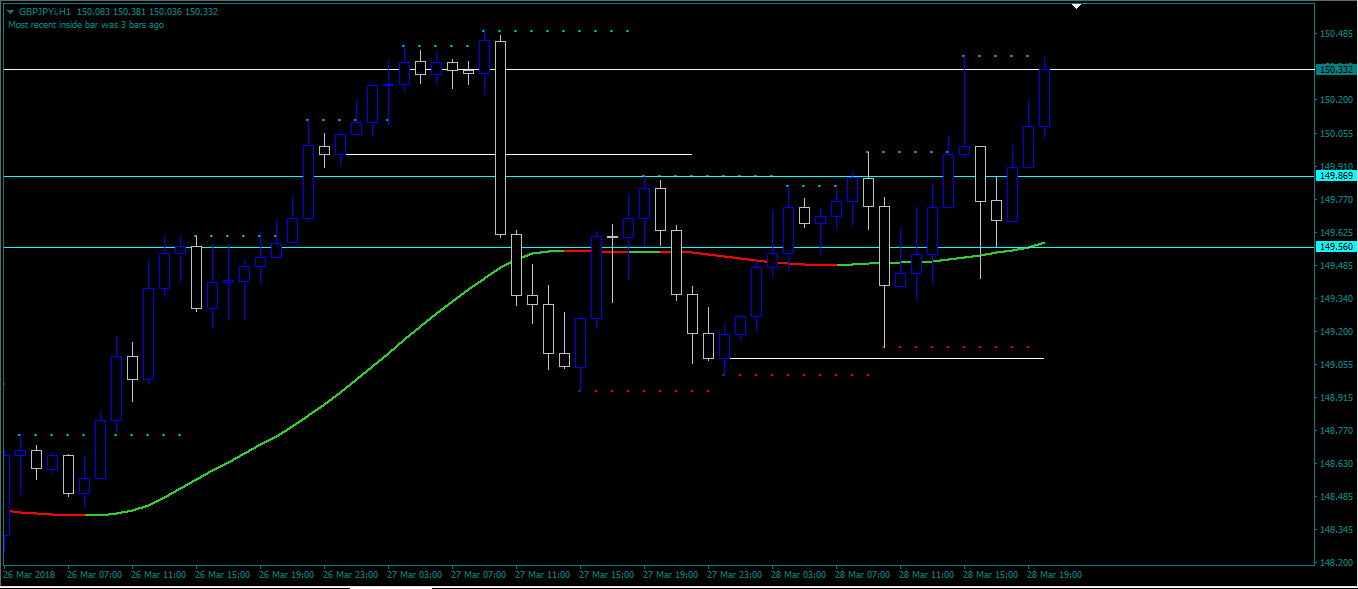Click the '28 Mar 03:00' time axis label
Screen dimensions: 1358x589
799,575
